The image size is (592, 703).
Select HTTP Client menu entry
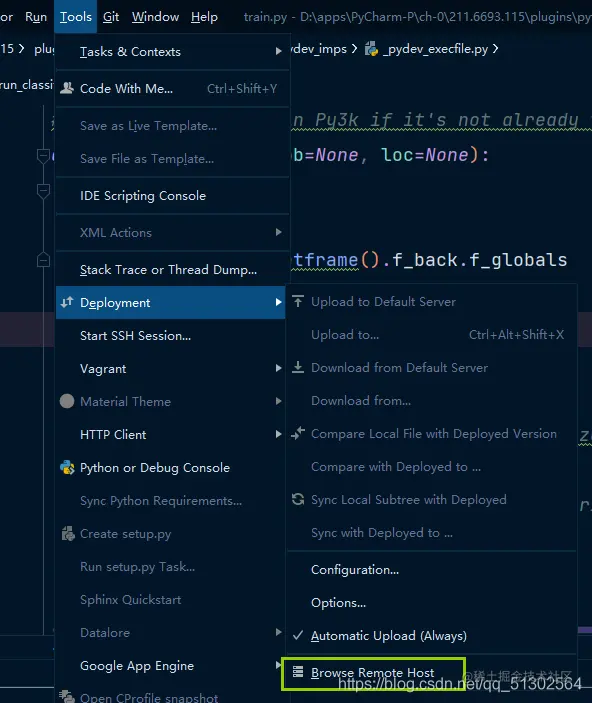point(170,434)
